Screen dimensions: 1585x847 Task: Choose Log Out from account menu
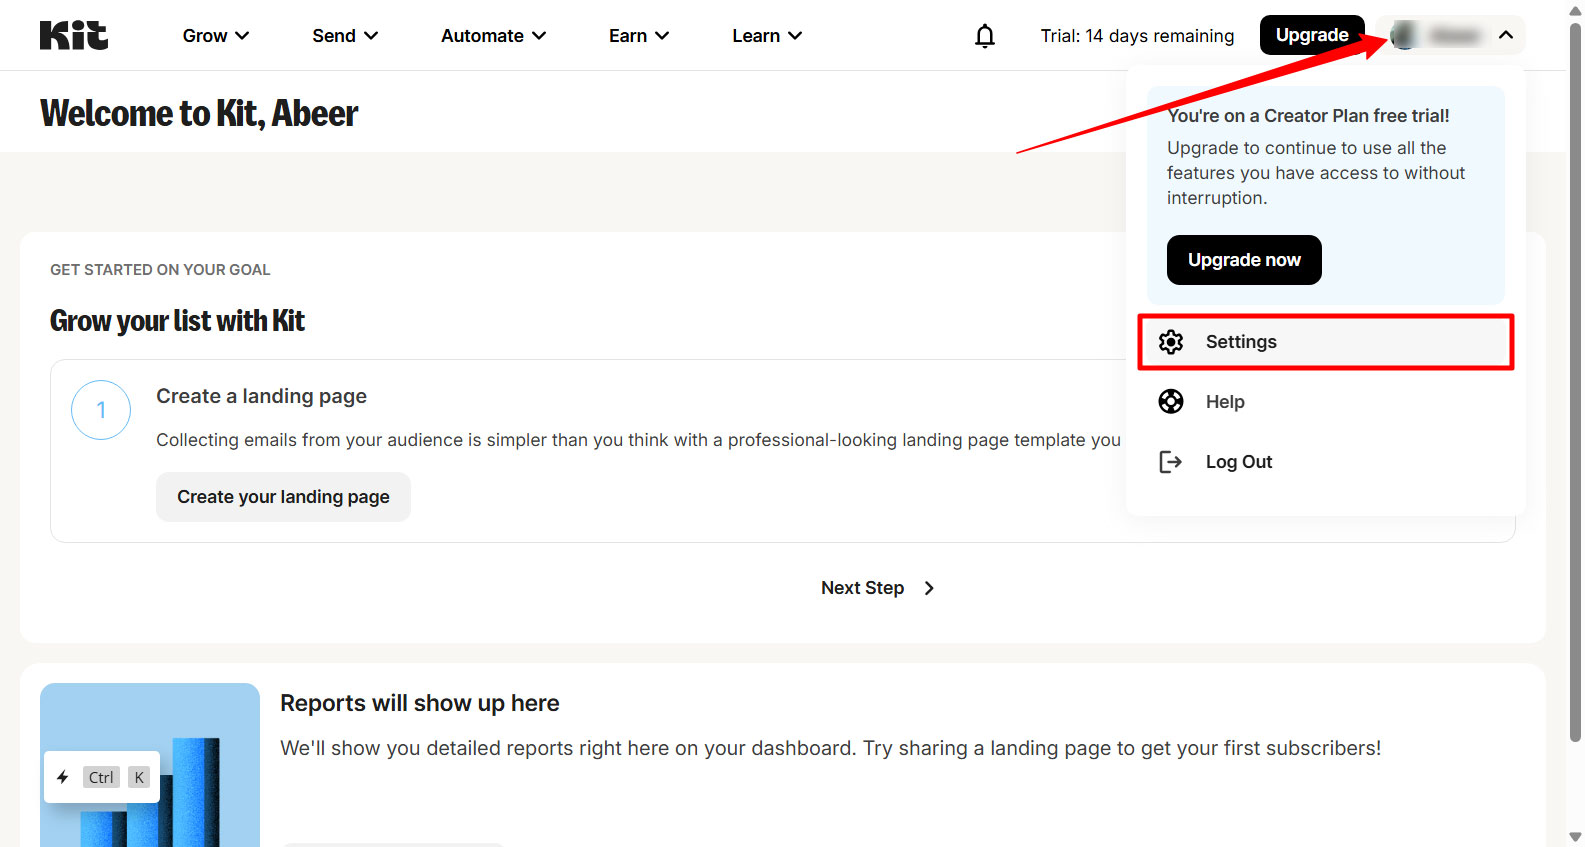1326,462
